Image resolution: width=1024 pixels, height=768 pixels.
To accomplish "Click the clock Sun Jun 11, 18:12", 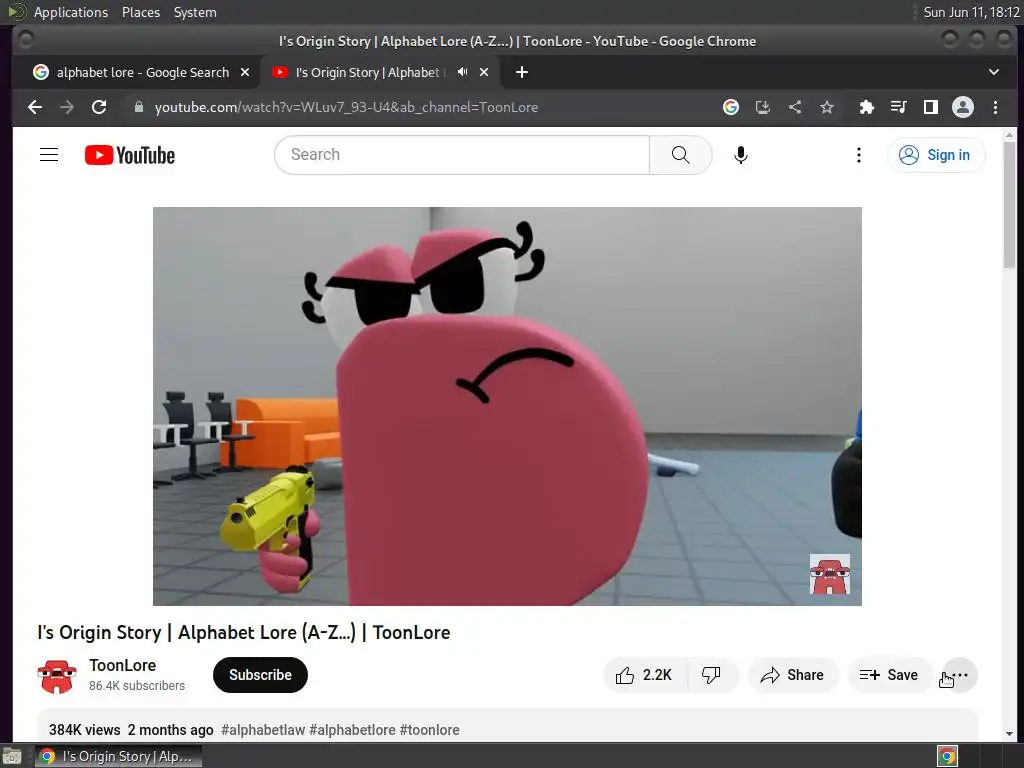I will click(x=971, y=12).
